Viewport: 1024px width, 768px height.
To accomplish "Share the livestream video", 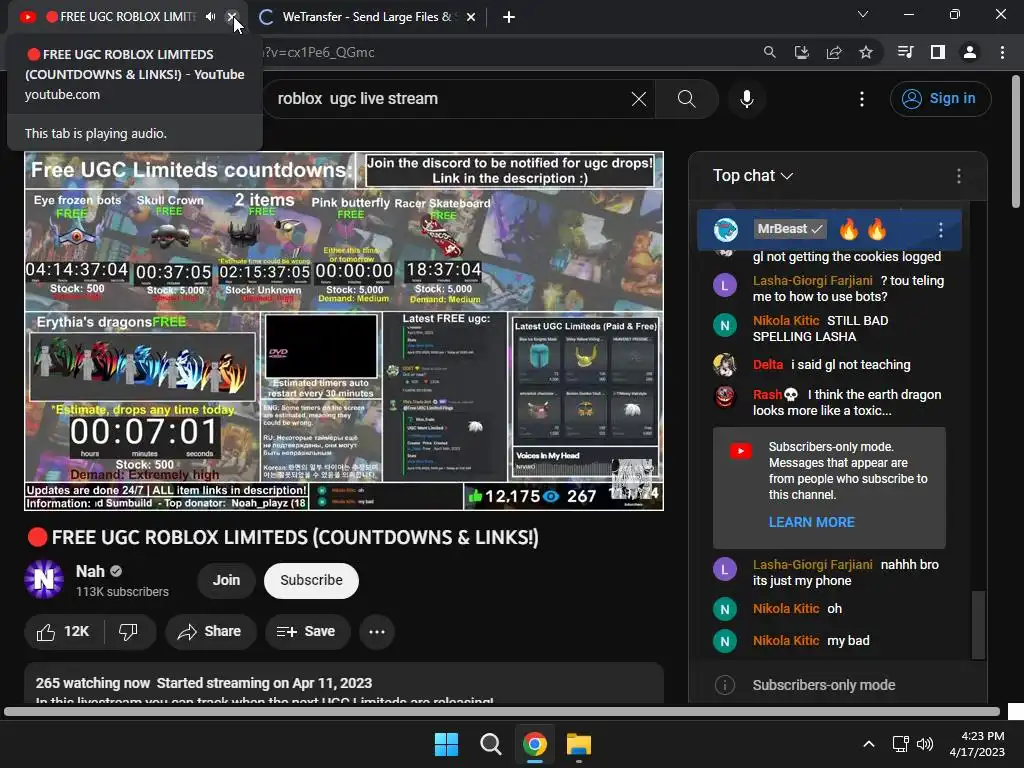I will (210, 632).
